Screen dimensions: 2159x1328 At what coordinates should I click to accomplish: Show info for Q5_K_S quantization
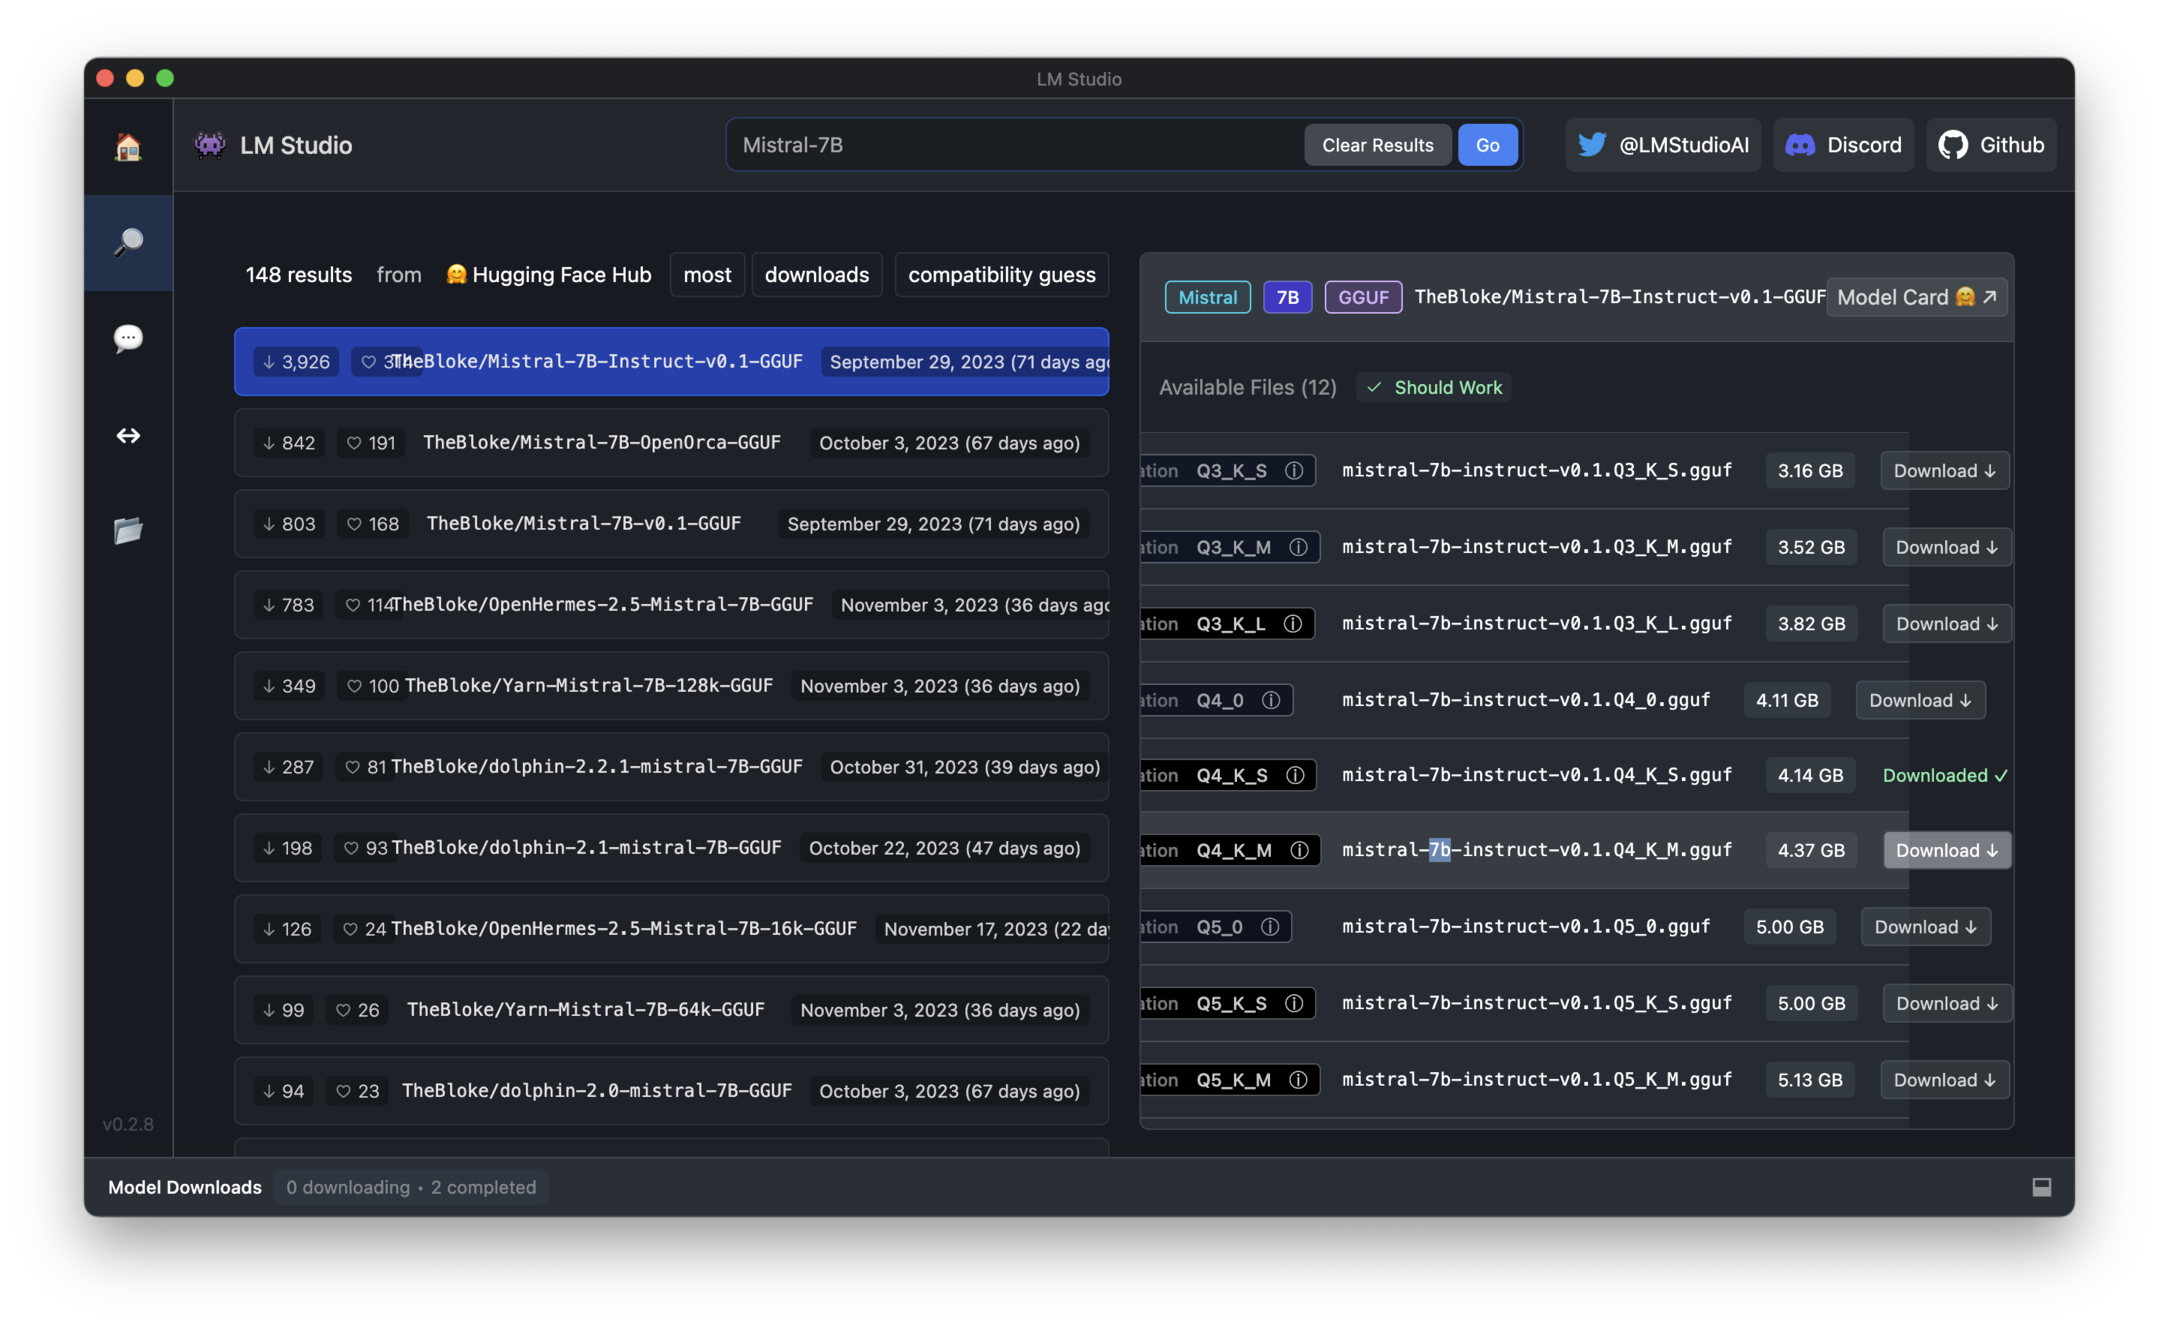point(1294,1003)
